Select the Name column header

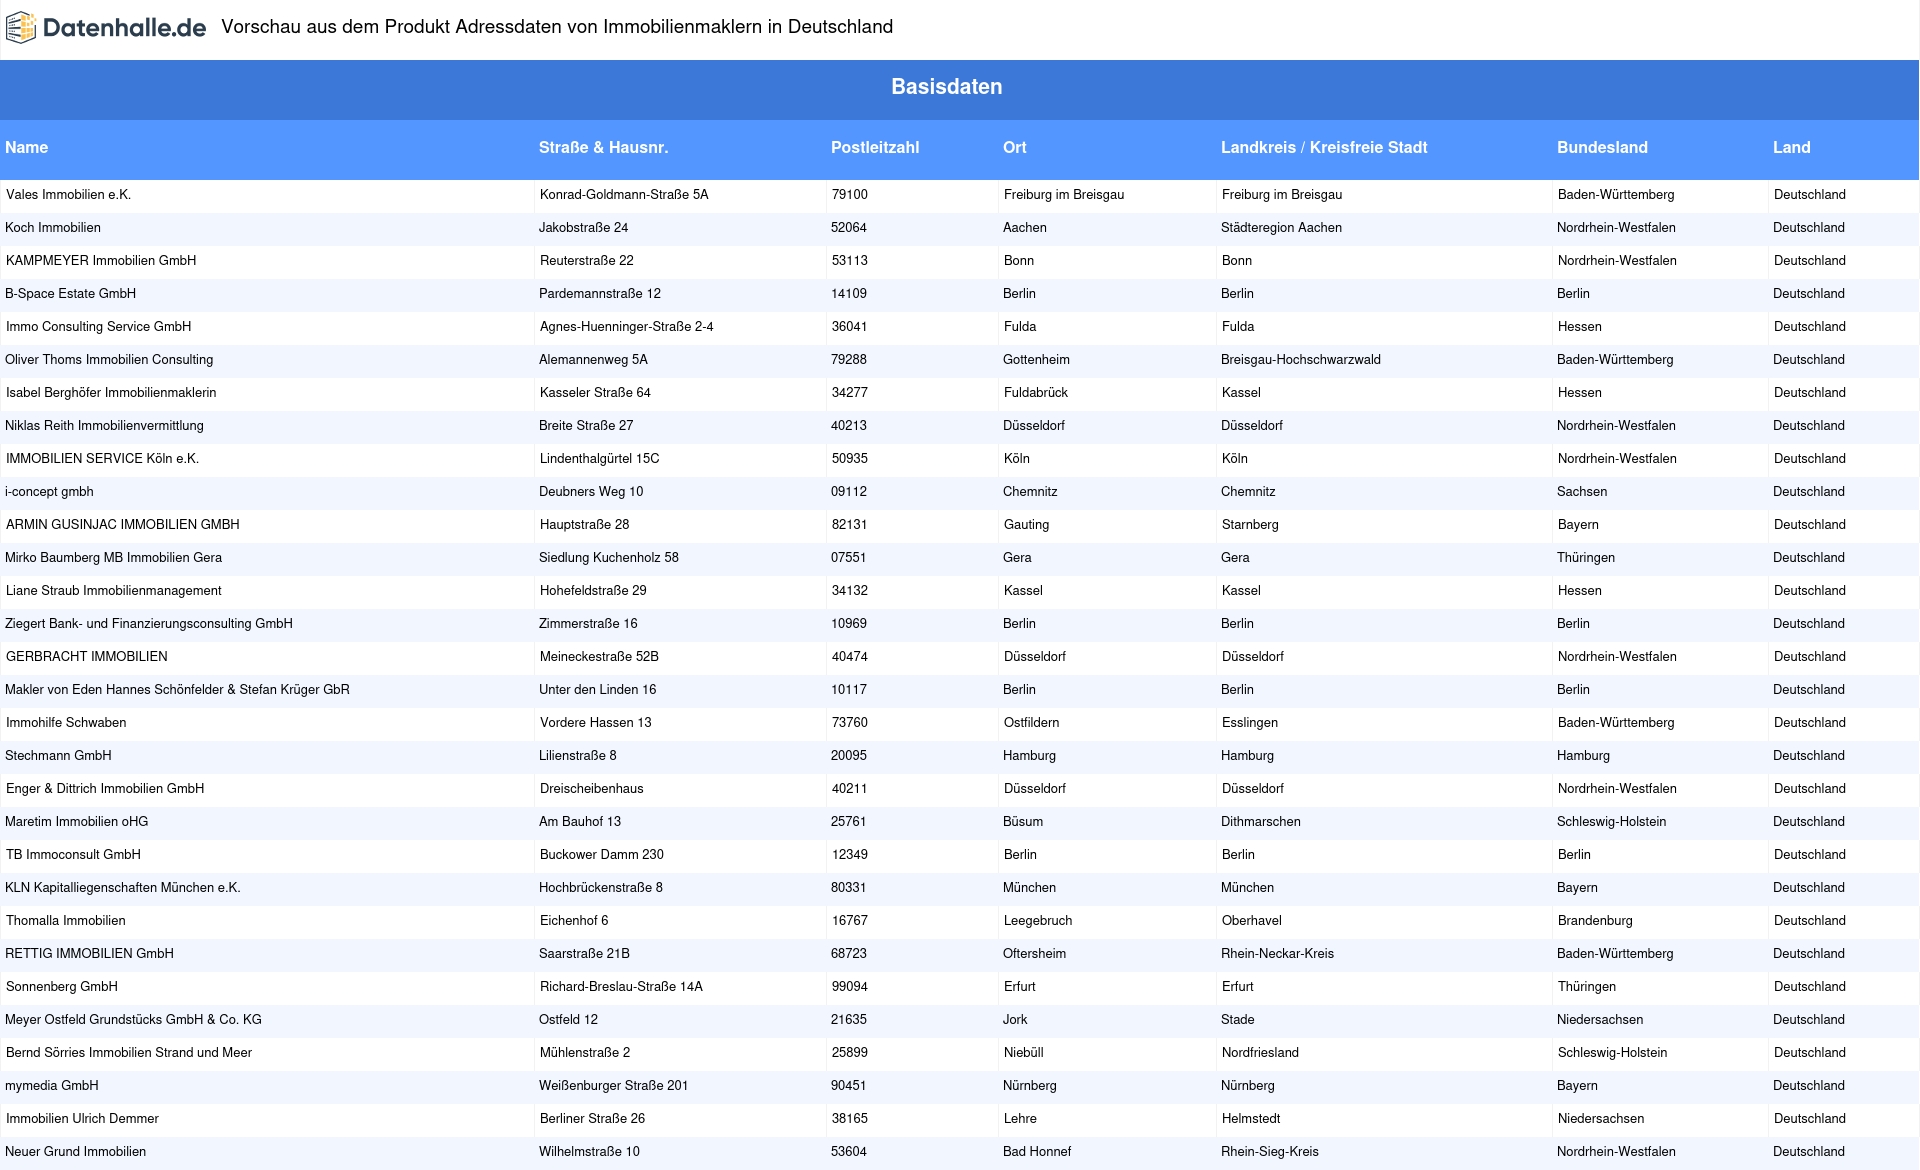point(27,147)
